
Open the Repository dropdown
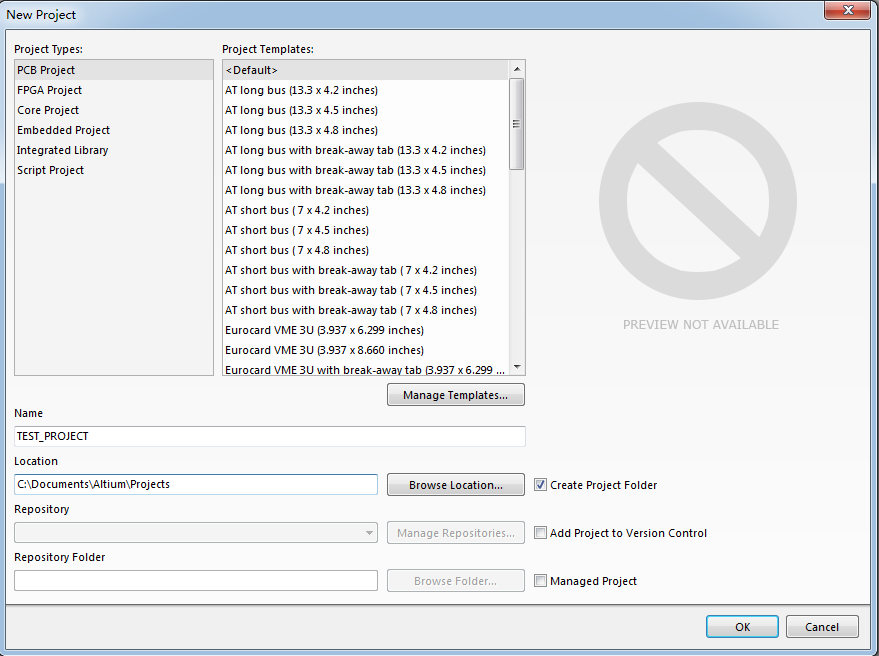tap(369, 533)
